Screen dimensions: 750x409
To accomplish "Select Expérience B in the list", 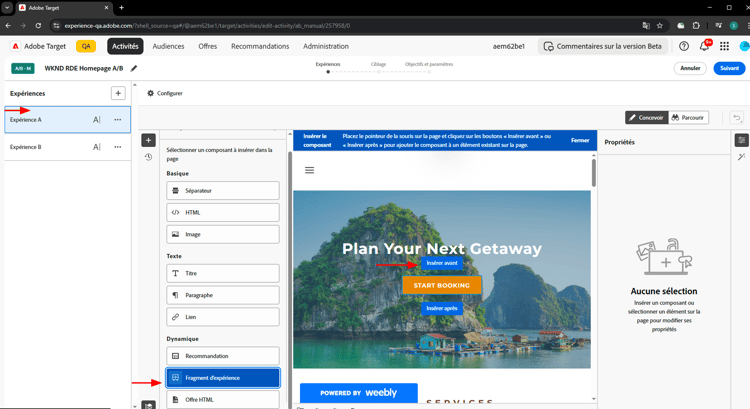I will point(67,147).
